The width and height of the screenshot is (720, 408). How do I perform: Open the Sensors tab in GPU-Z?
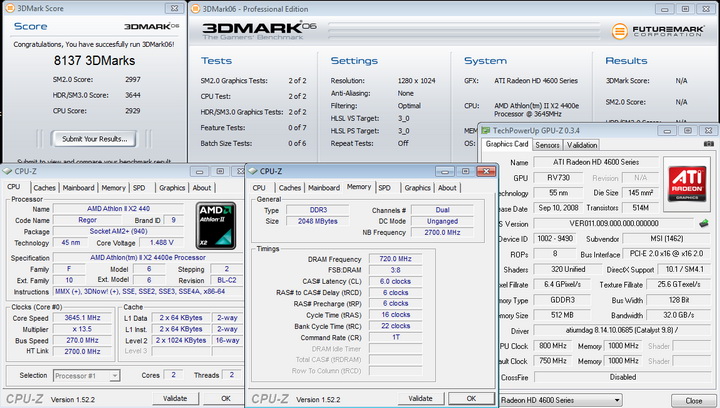point(547,145)
